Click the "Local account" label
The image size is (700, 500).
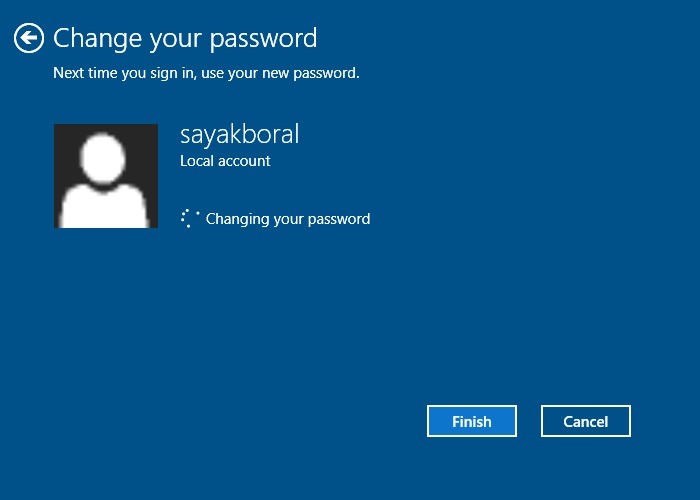point(225,161)
